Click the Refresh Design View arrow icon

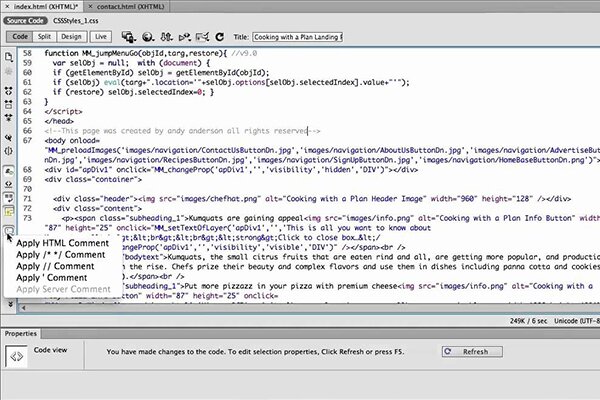click(x=220, y=37)
